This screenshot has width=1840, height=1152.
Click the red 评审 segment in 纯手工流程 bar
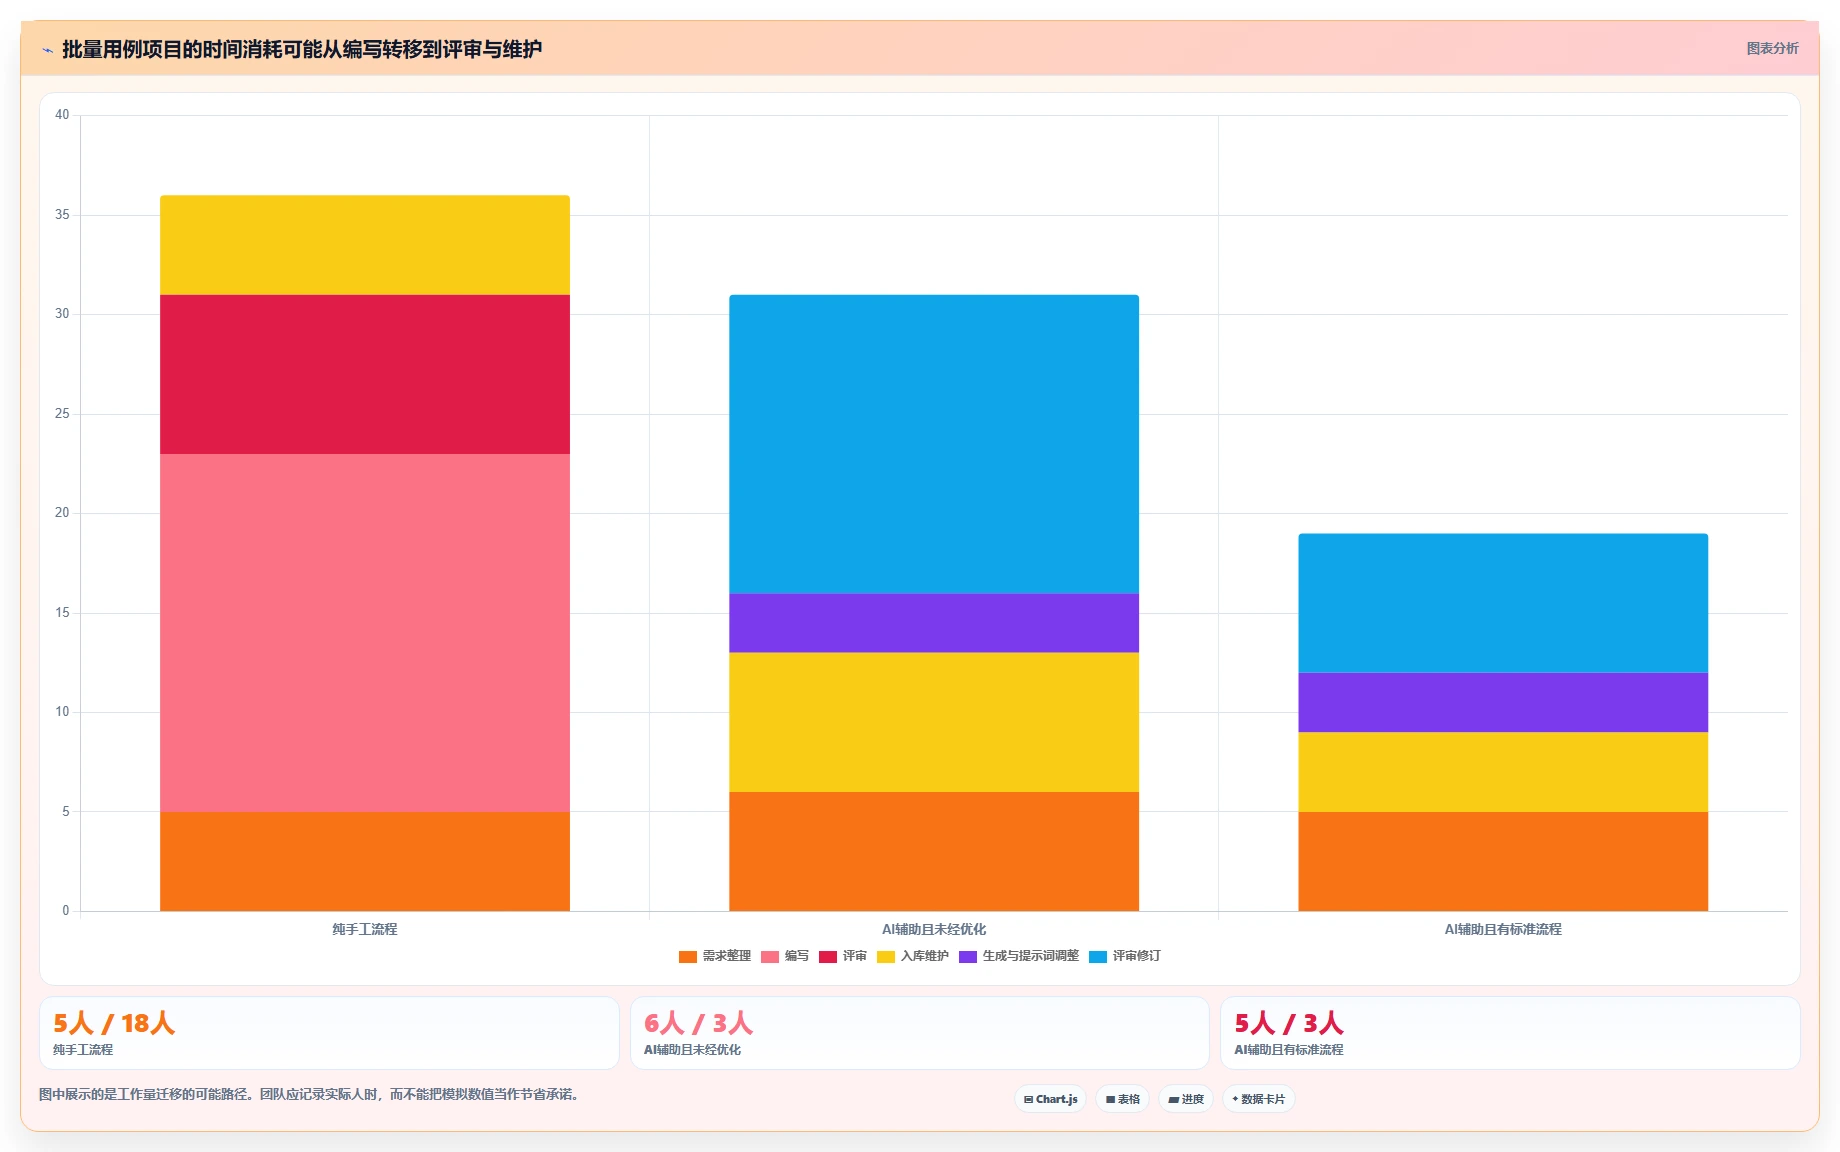pyautogui.click(x=365, y=374)
